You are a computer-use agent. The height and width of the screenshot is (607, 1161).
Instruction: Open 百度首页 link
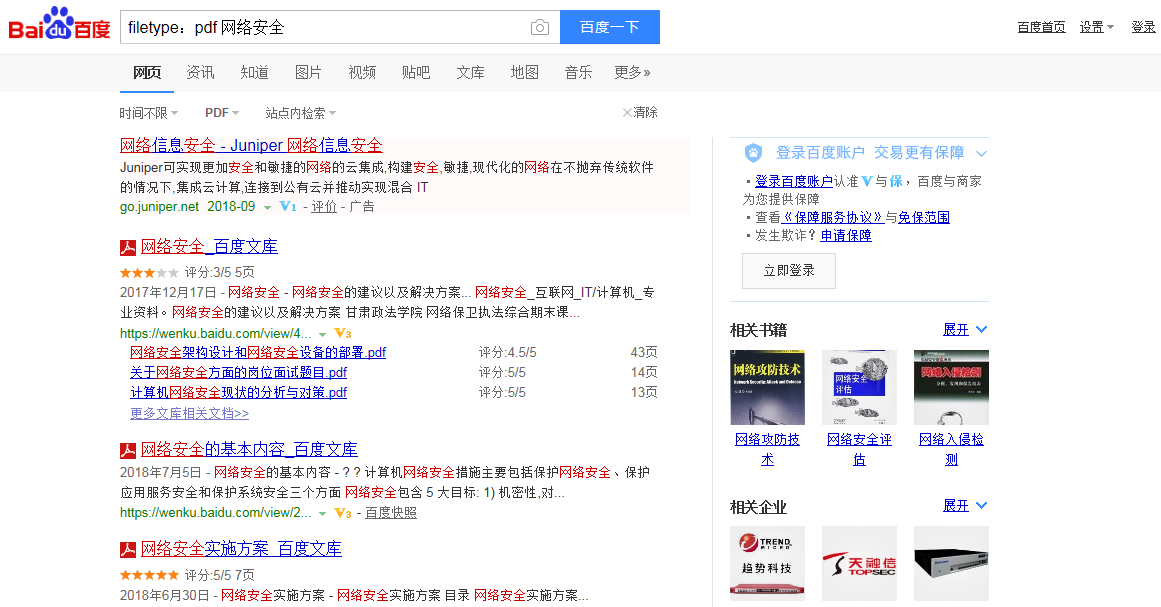(1041, 27)
